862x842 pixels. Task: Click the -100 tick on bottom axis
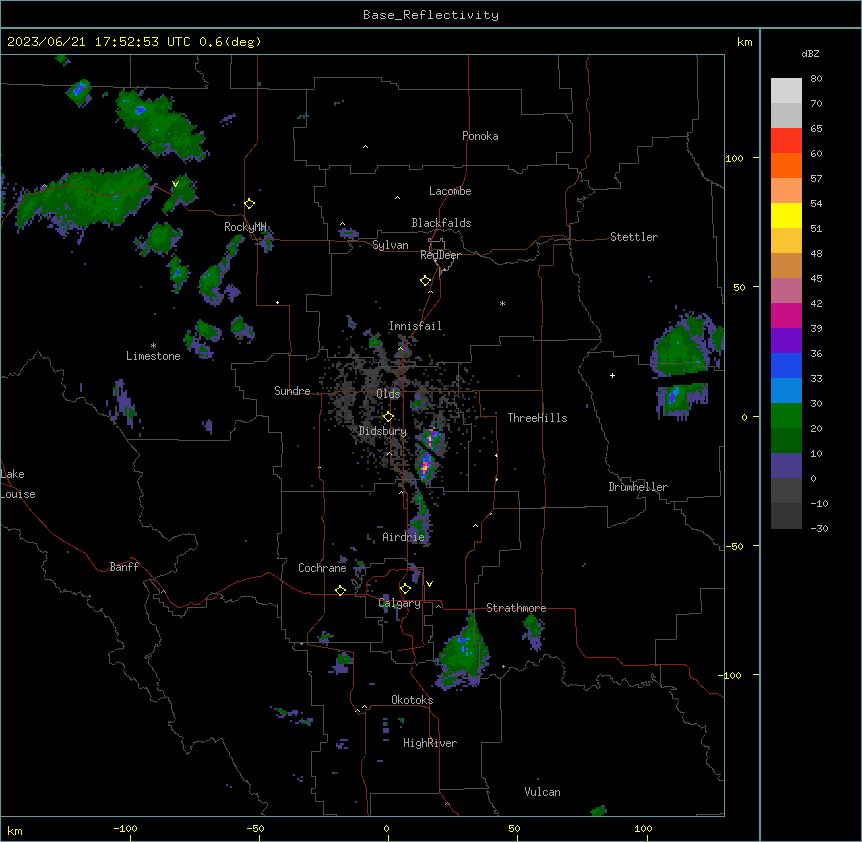tap(126, 828)
